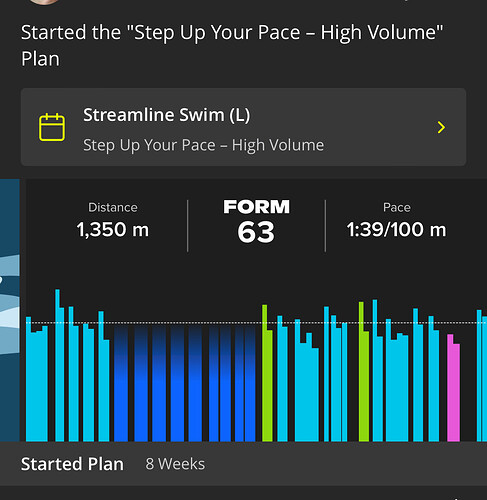Tap the 8 Weeks duration text
The height and width of the screenshot is (500, 487).
tap(175, 464)
